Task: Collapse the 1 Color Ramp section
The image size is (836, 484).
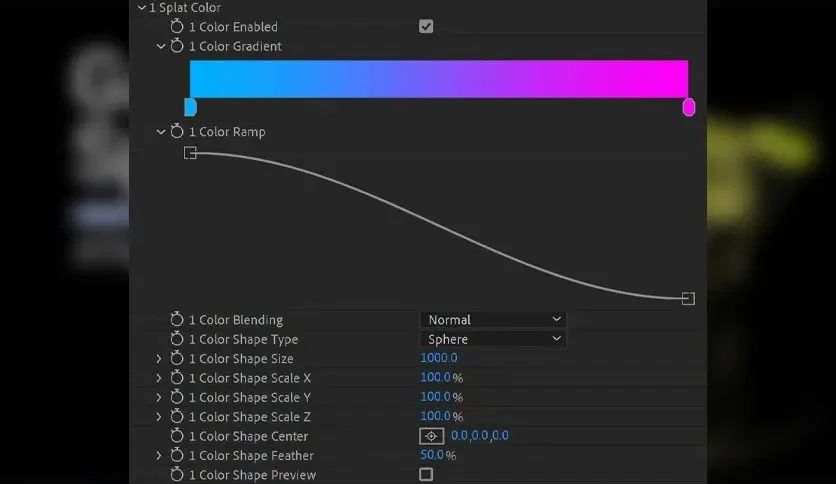Action: [x=160, y=132]
